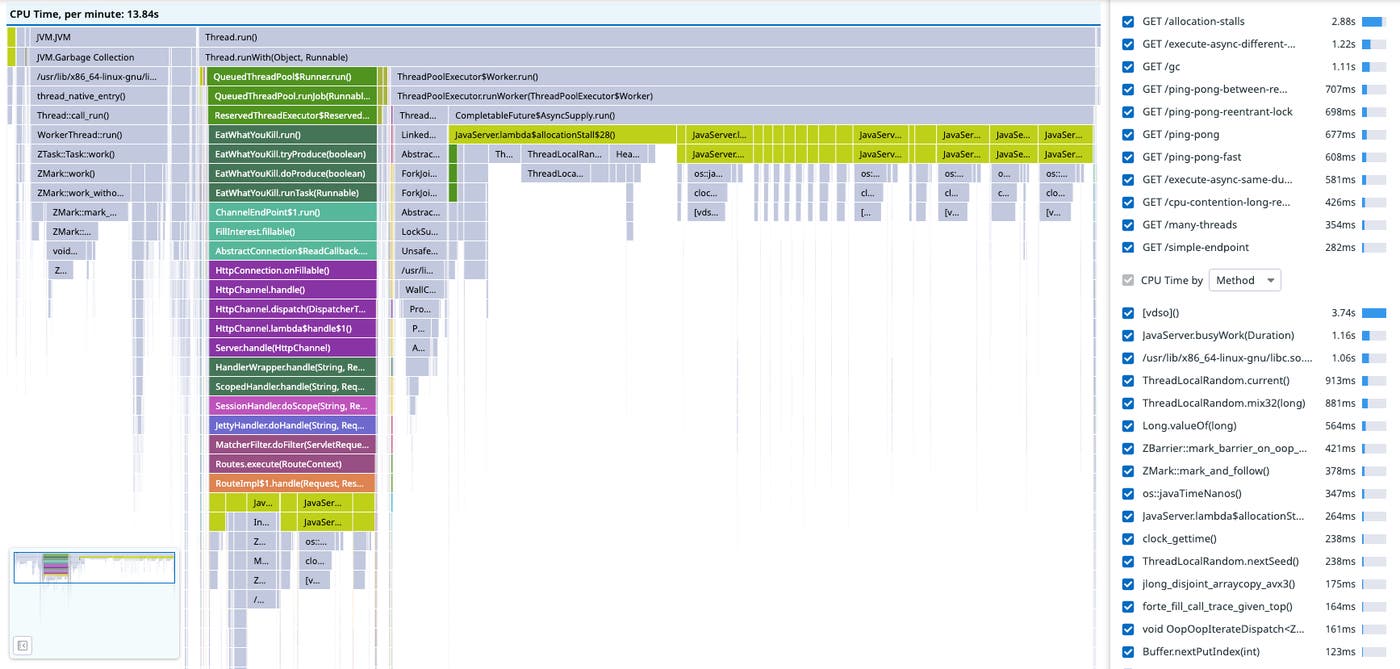Disable the GET /gc endpoint filter
This screenshot has width=1400, height=669.
pyautogui.click(x=1127, y=66)
